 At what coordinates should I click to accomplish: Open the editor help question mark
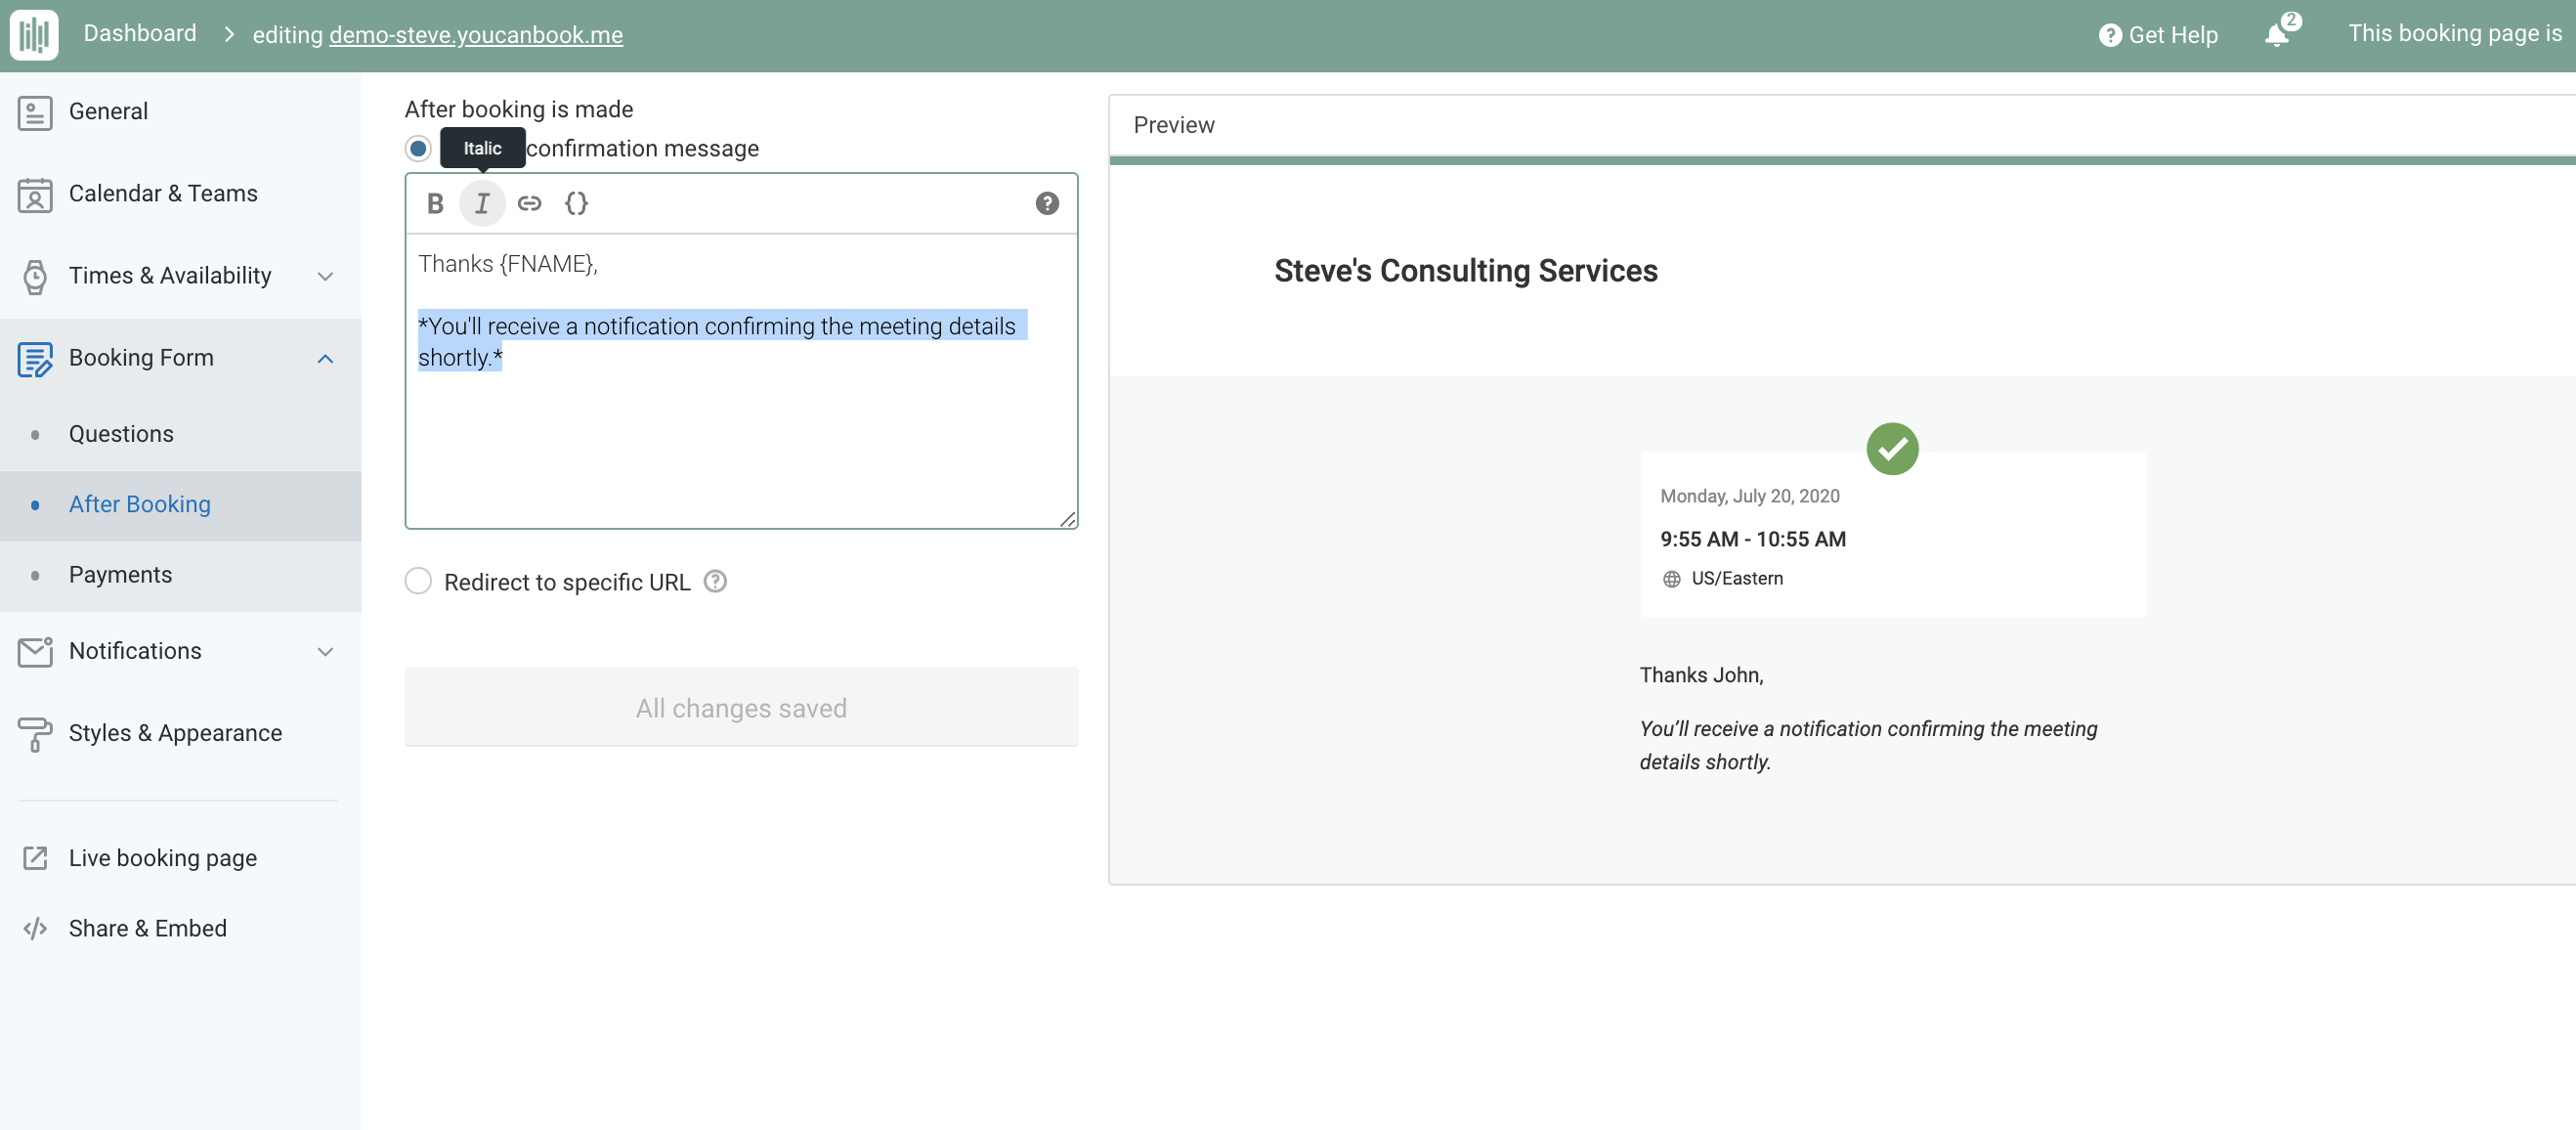[x=1047, y=204]
